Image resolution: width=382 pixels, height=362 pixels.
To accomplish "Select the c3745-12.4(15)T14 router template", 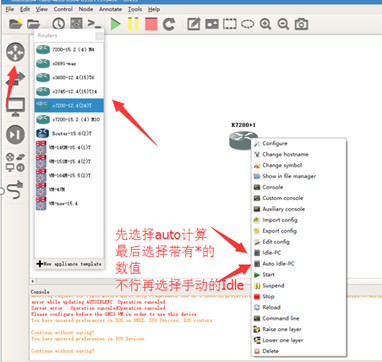I will click(x=69, y=91).
